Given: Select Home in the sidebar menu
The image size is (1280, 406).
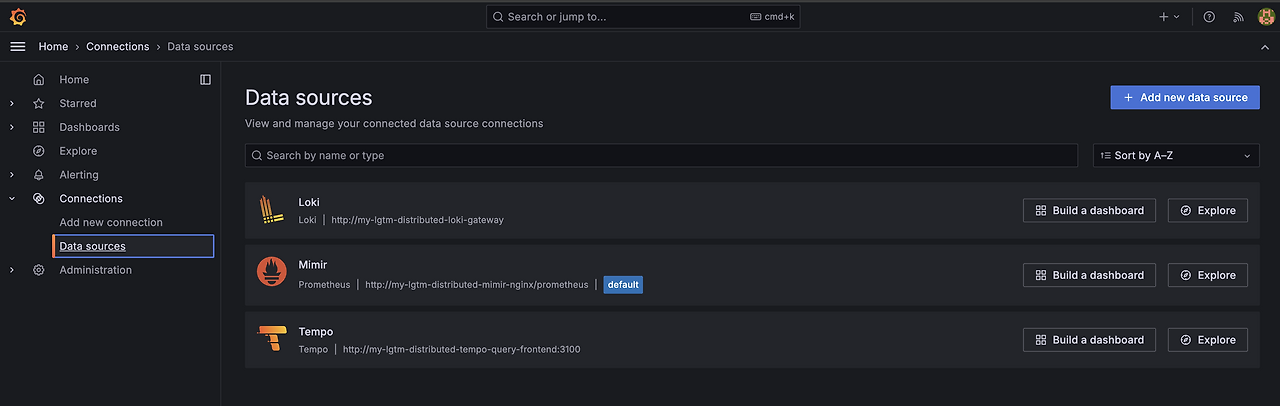Looking at the screenshot, I should click(x=74, y=80).
